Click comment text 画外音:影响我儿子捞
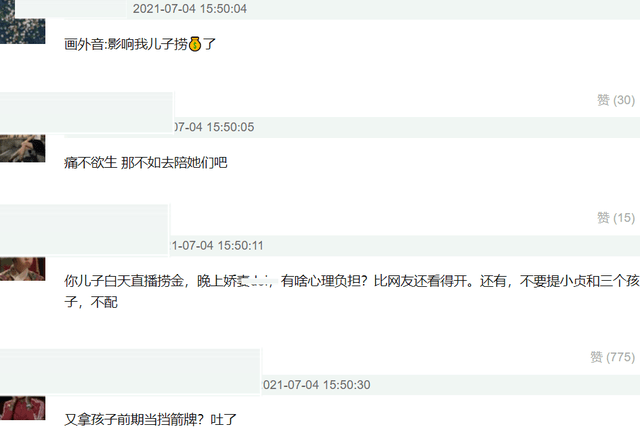The width and height of the screenshot is (640, 433). [x=126, y=44]
